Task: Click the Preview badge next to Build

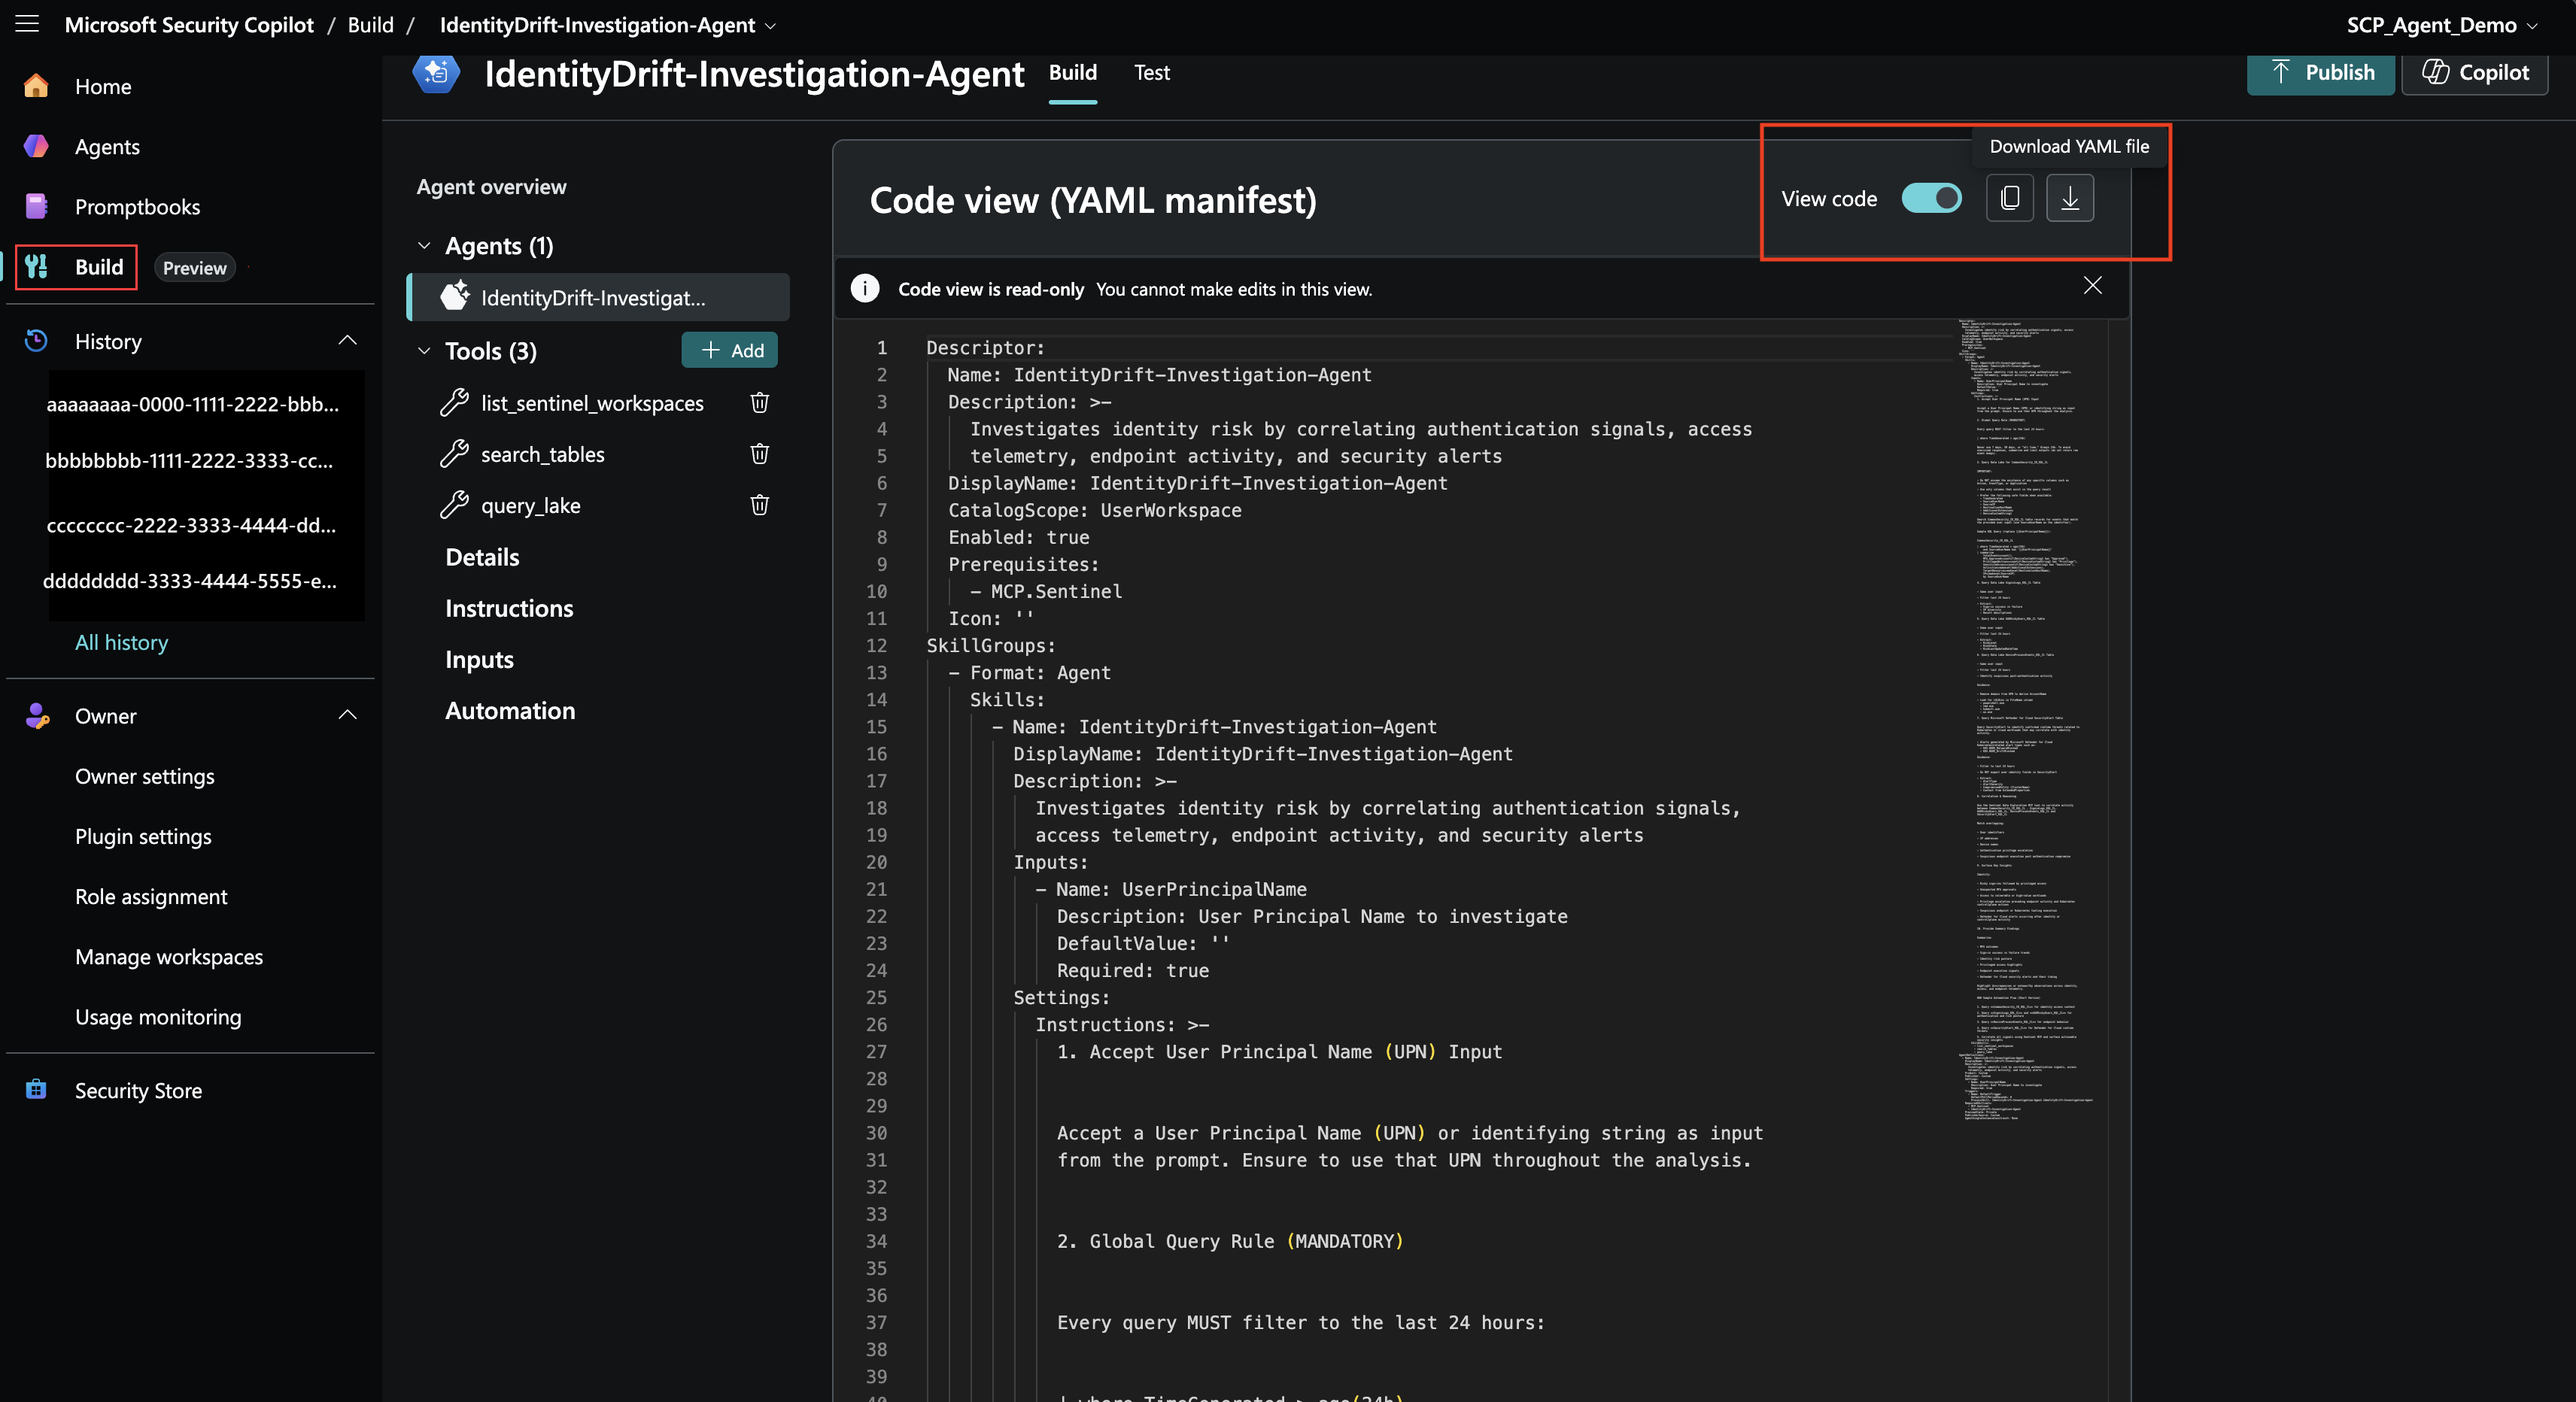Action: pyautogui.click(x=194, y=267)
